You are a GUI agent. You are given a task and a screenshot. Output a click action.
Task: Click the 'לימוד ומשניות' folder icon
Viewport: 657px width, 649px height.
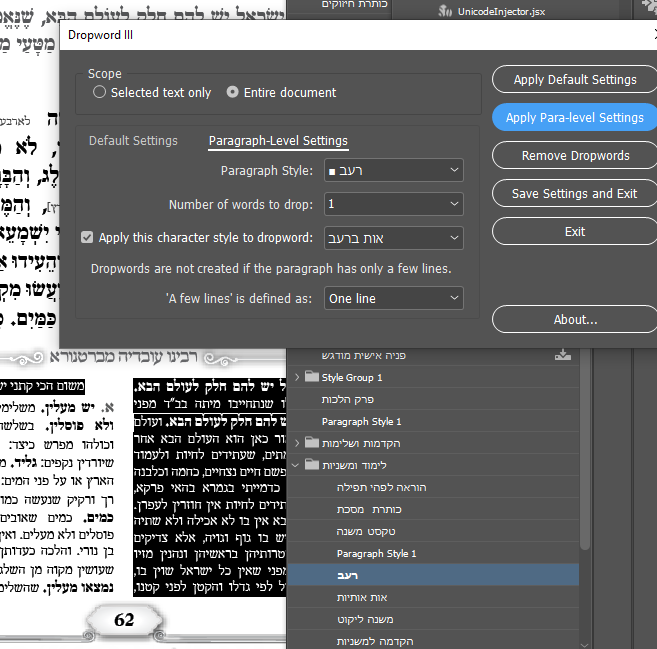point(312,464)
